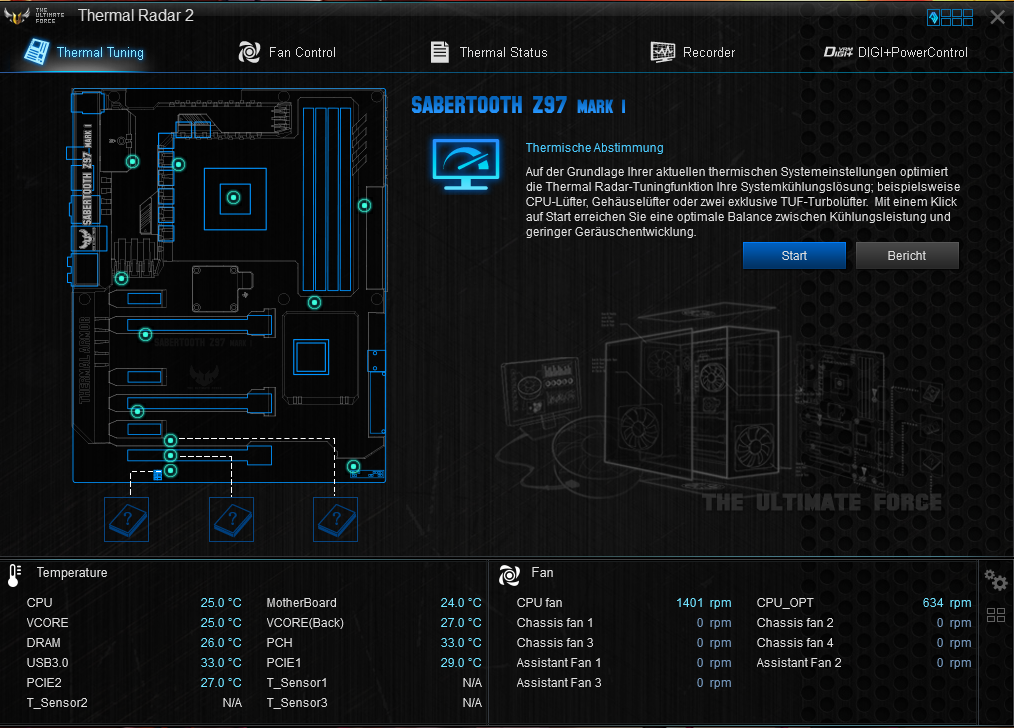The height and width of the screenshot is (728, 1014).
Task: Click the CPU fan 1401 rpm value
Action: pos(704,603)
